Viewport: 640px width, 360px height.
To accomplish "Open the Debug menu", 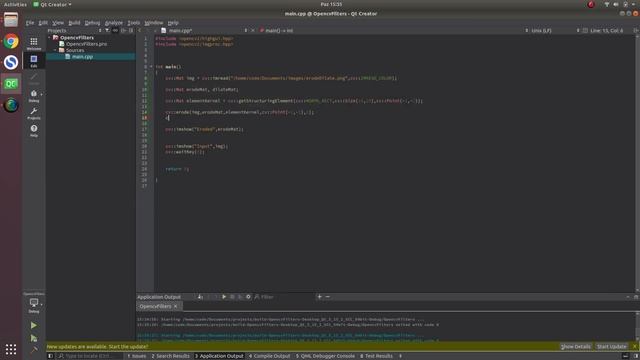I will [x=92, y=23].
